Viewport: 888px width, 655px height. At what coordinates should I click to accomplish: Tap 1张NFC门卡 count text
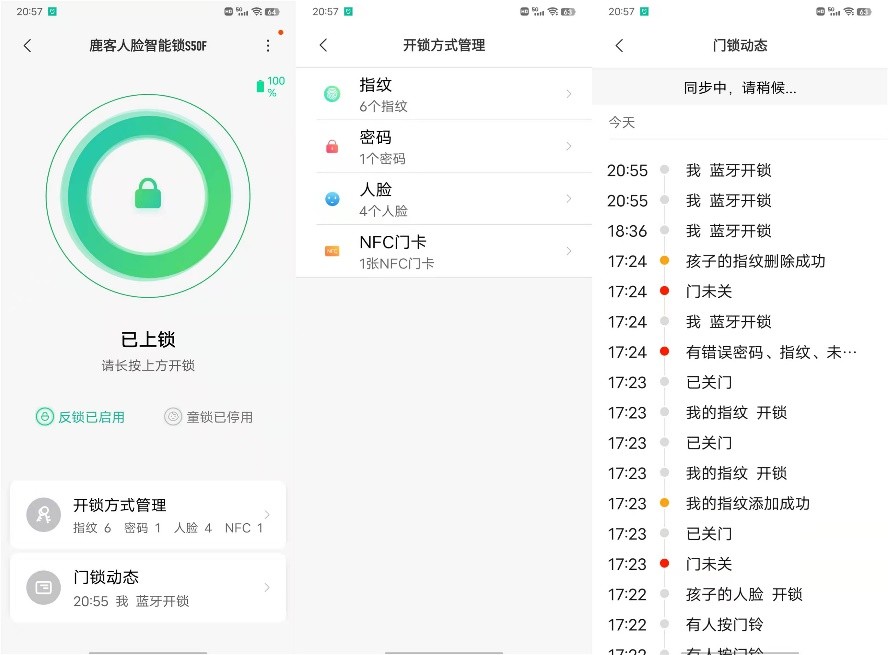coord(396,263)
